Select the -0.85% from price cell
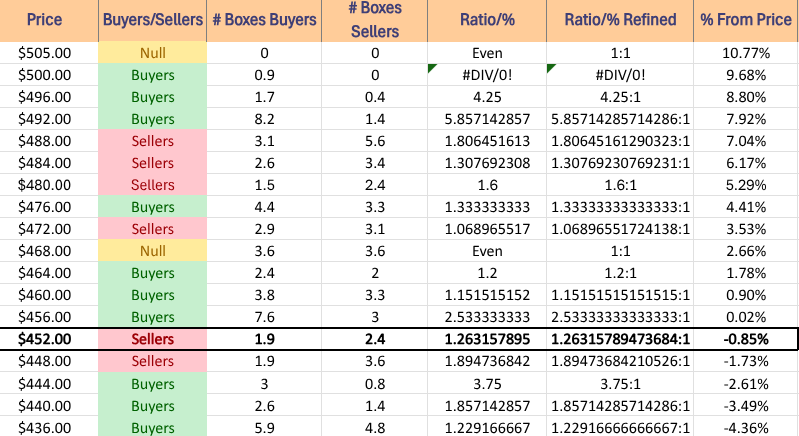This screenshot has height=436, width=799. point(746,339)
